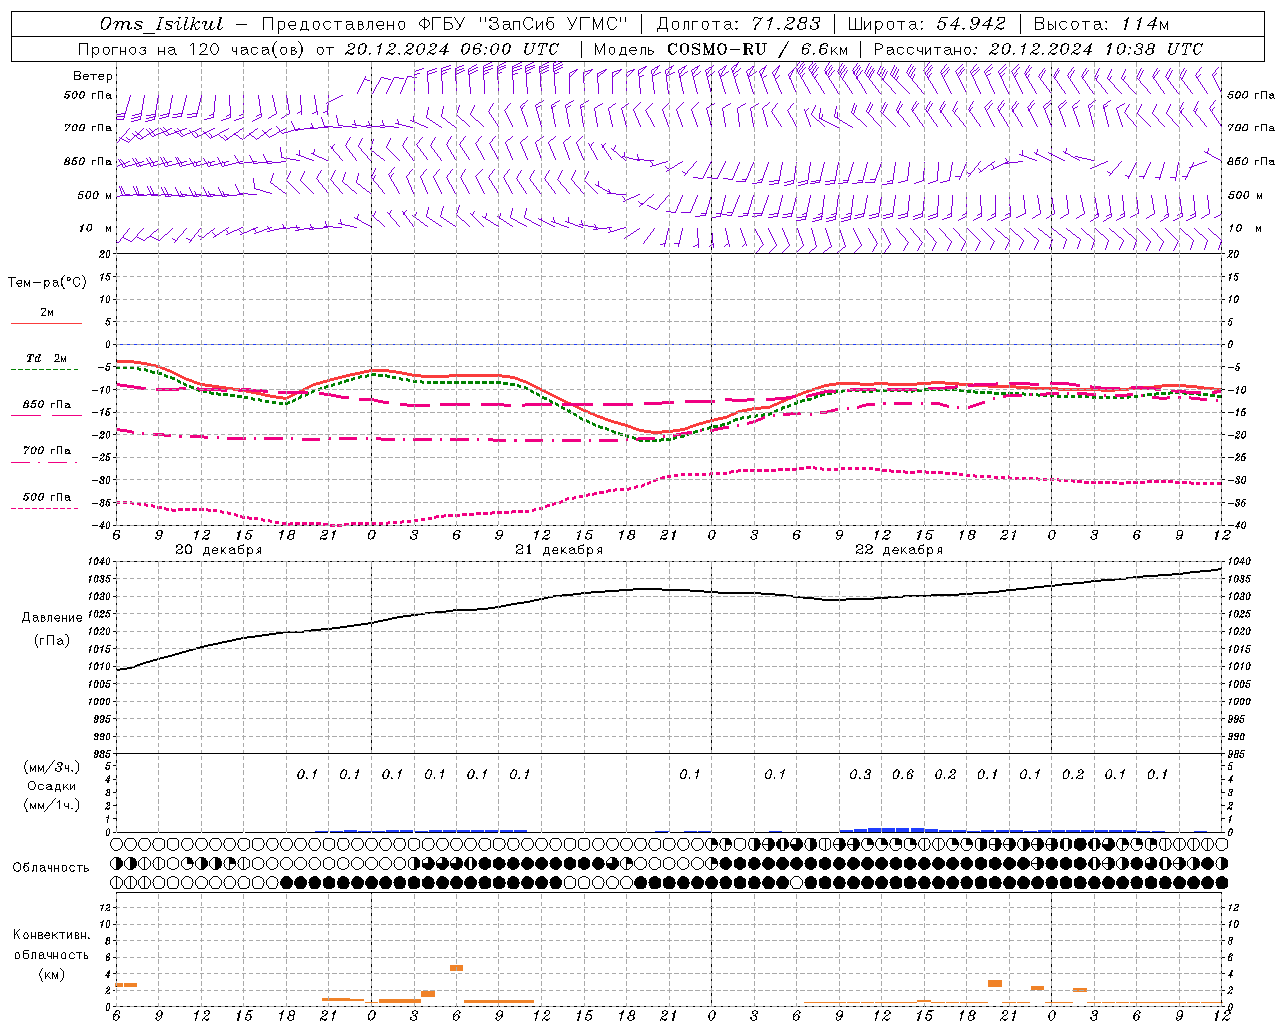1280x1024 pixels.
Task: Click the 21 декабря date label
Action: [x=559, y=550]
